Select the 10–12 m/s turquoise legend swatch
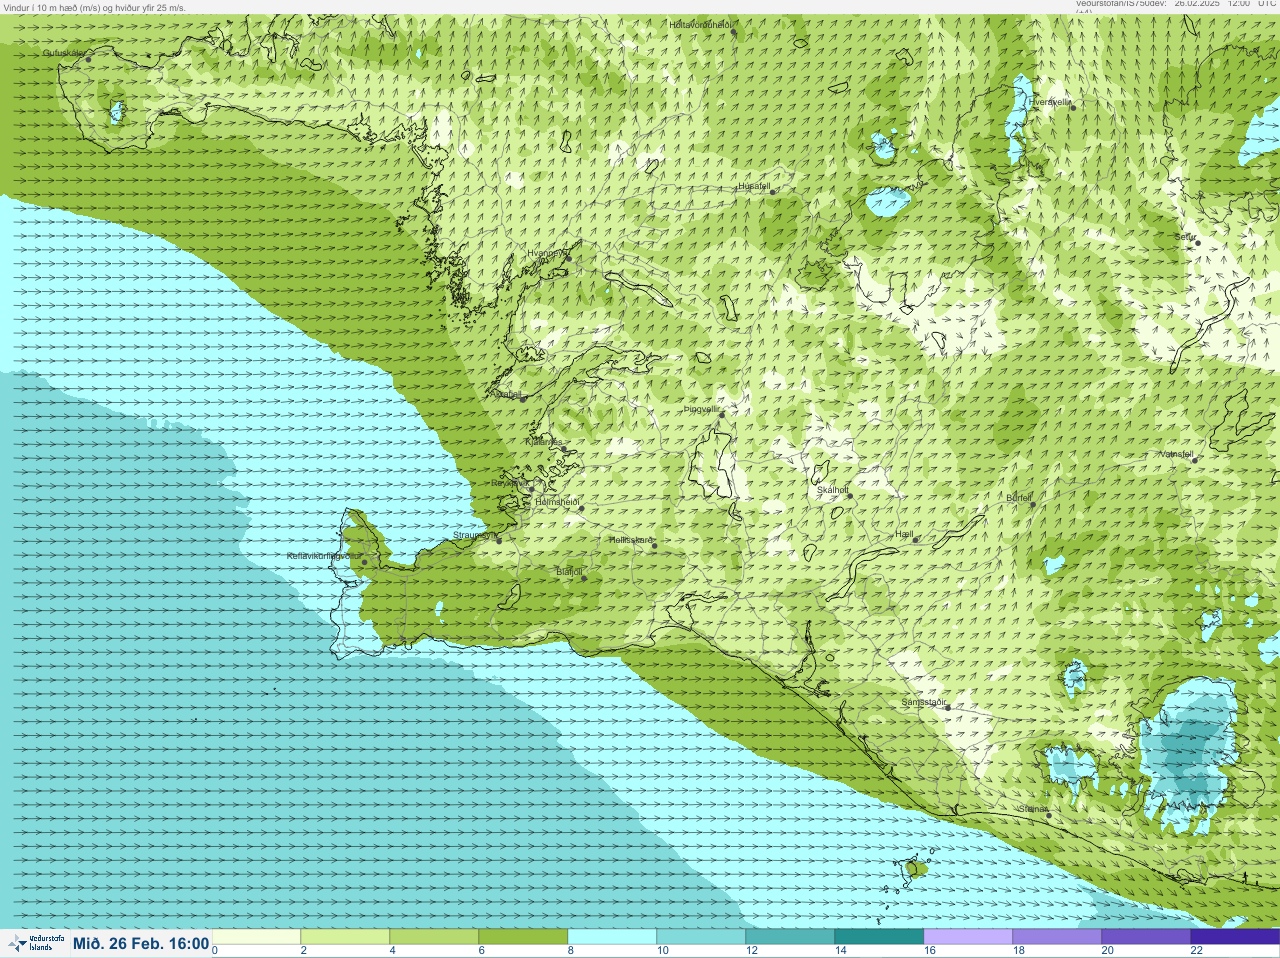The width and height of the screenshot is (1280, 958). point(701,937)
